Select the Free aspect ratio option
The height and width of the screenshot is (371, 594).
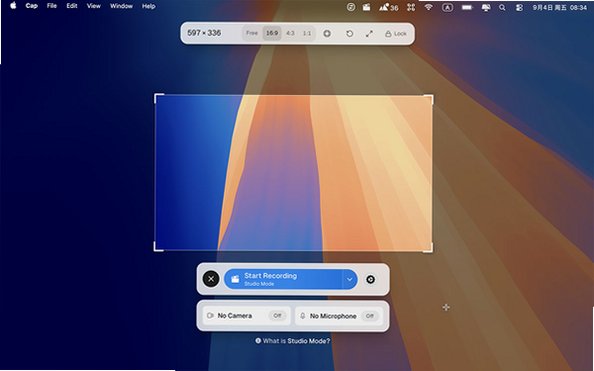252,33
